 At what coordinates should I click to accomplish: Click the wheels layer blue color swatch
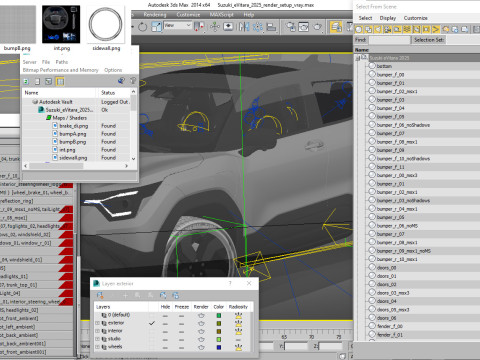219,347
